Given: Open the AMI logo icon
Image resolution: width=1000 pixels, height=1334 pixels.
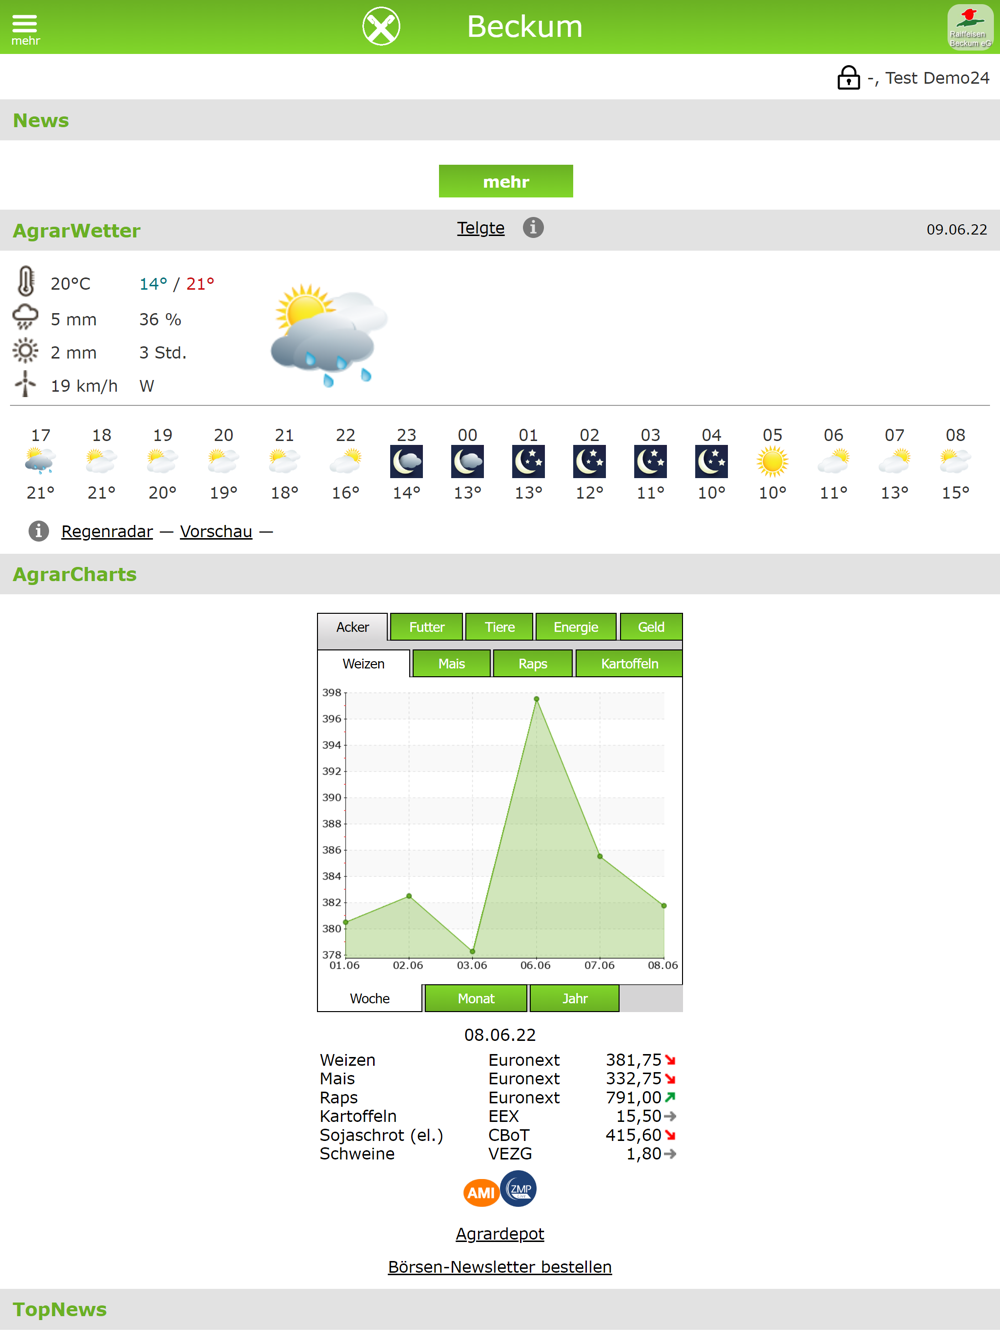Looking at the screenshot, I should click(x=481, y=1192).
